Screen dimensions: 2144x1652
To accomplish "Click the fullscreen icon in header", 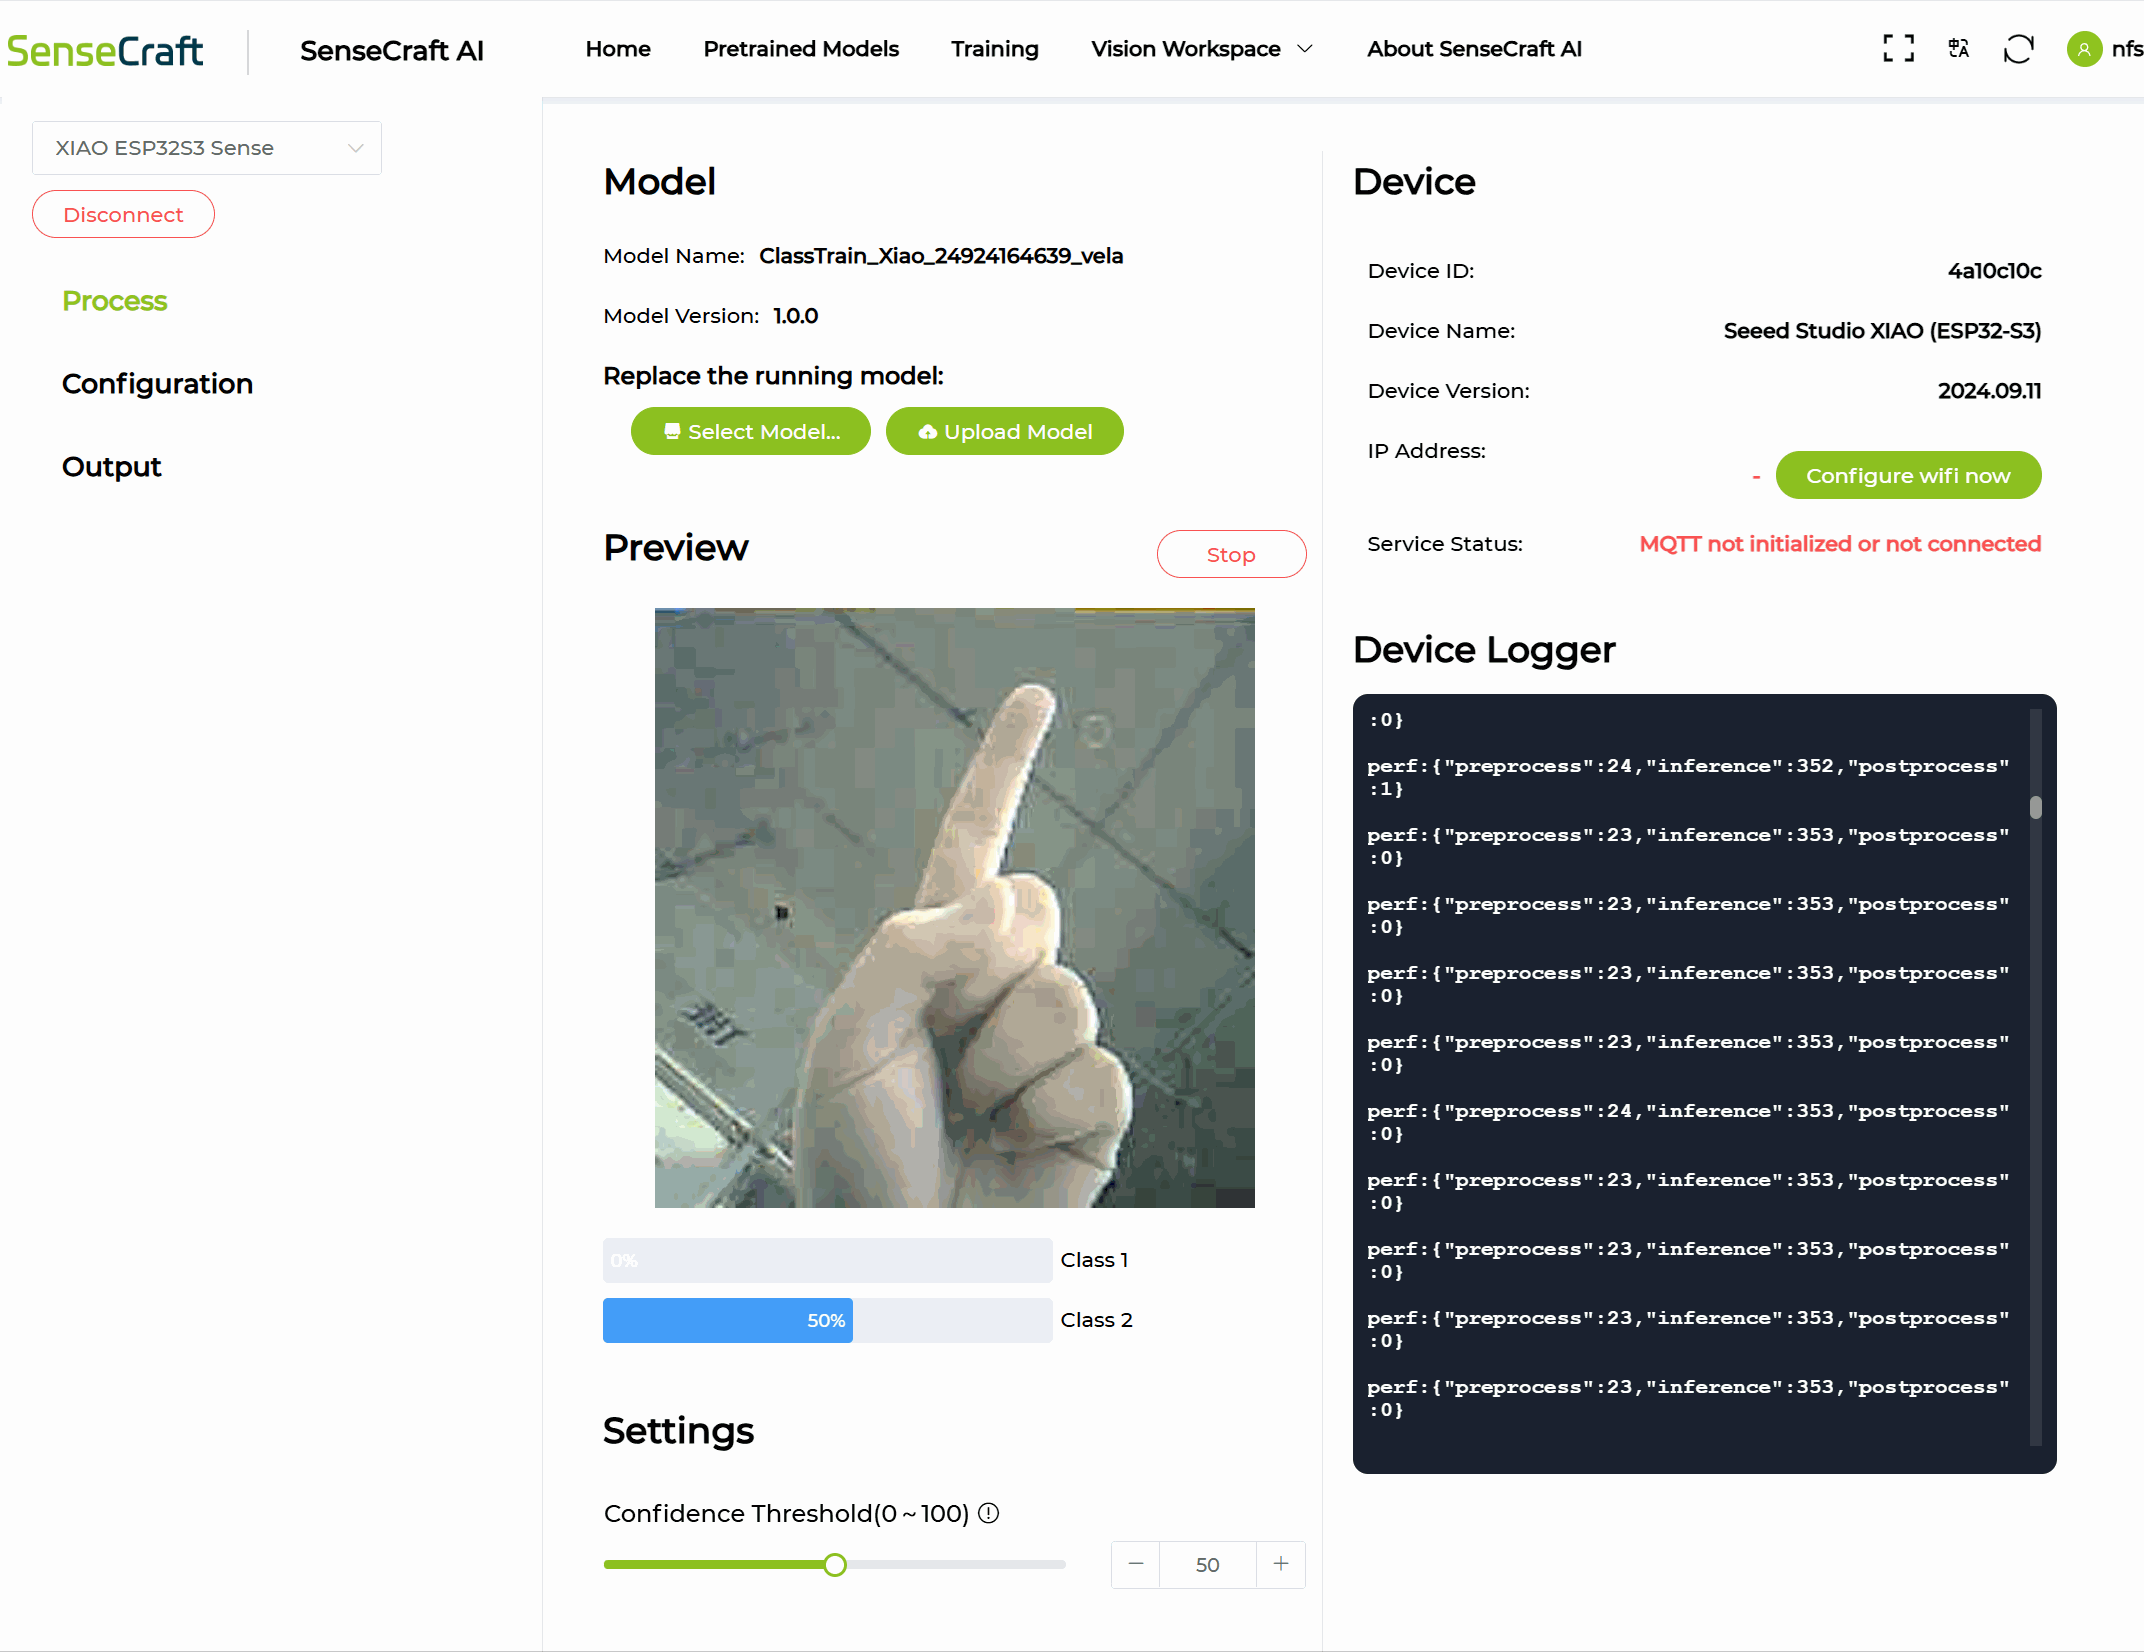I will 1898,48.
